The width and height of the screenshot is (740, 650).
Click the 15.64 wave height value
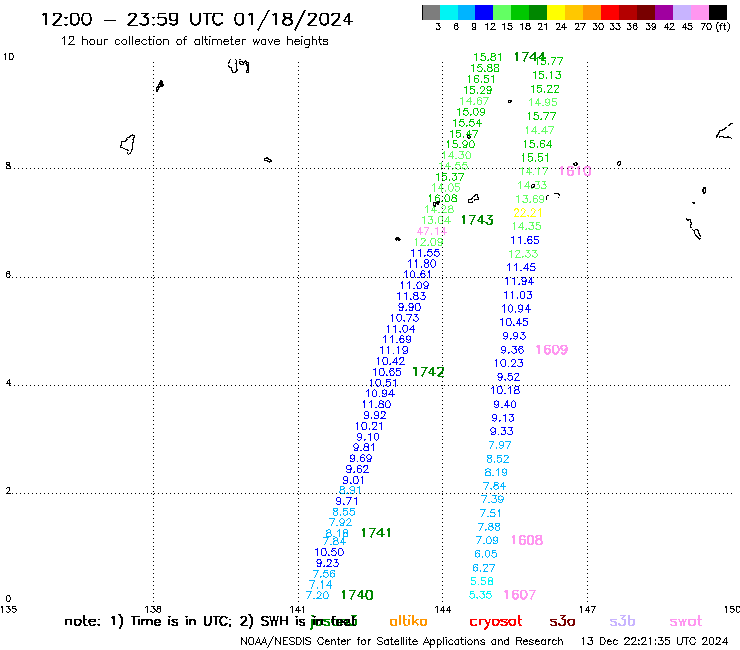click(537, 144)
